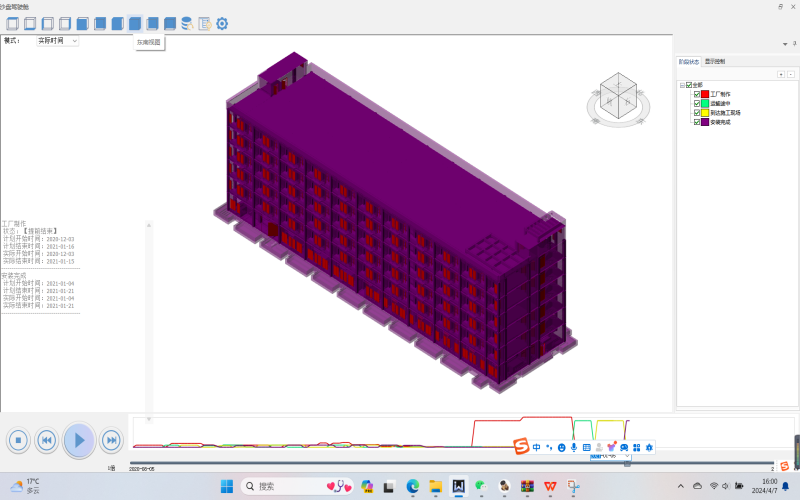
Task: Switch to the 阶段状态 tab
Action: 689,62
